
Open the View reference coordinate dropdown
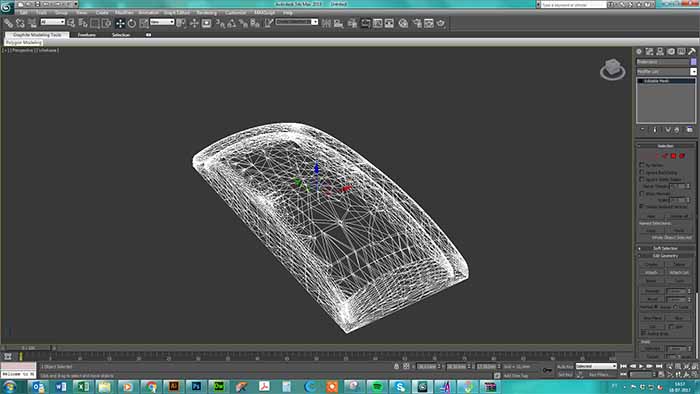162,22
